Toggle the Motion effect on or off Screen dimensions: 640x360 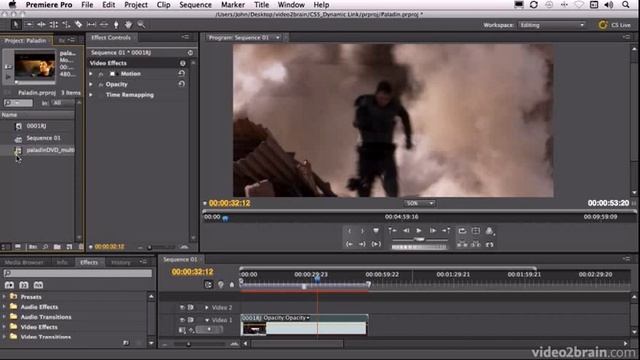pyautogui.click(x=101, y=74)
